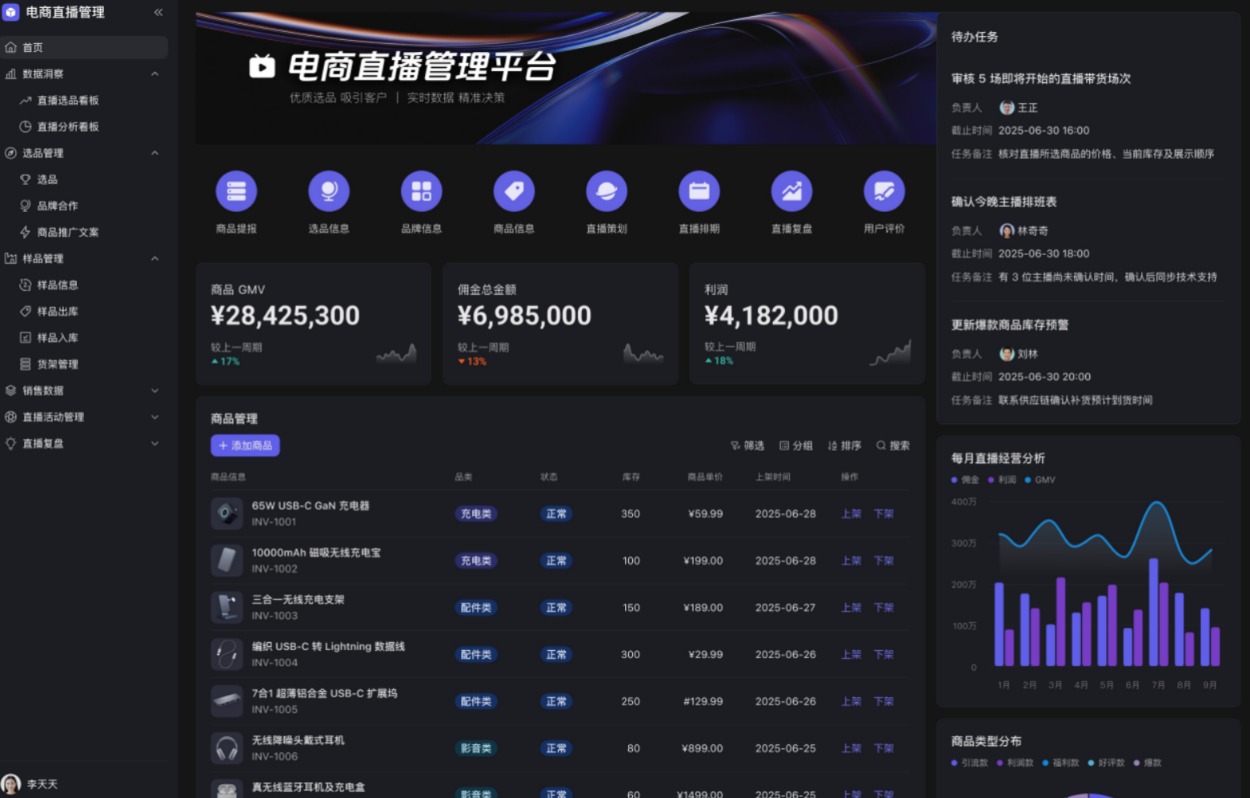Collapse the 数据洞察 sidebar section

point(155,74)
